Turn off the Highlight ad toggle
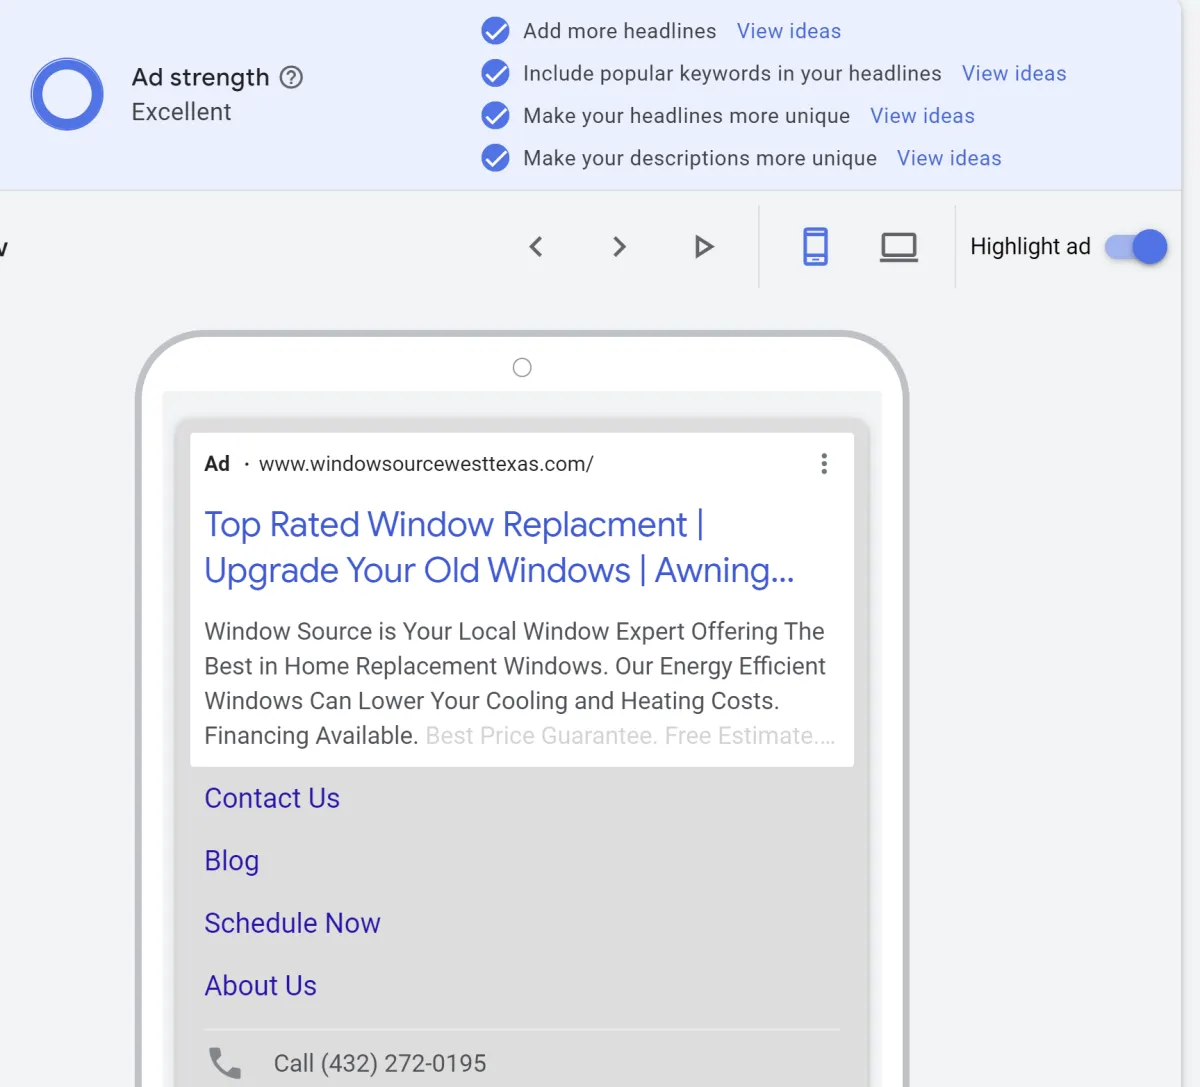Image resolution: width=1200 pixels, height=1087 pixels. coord(1136,247)
